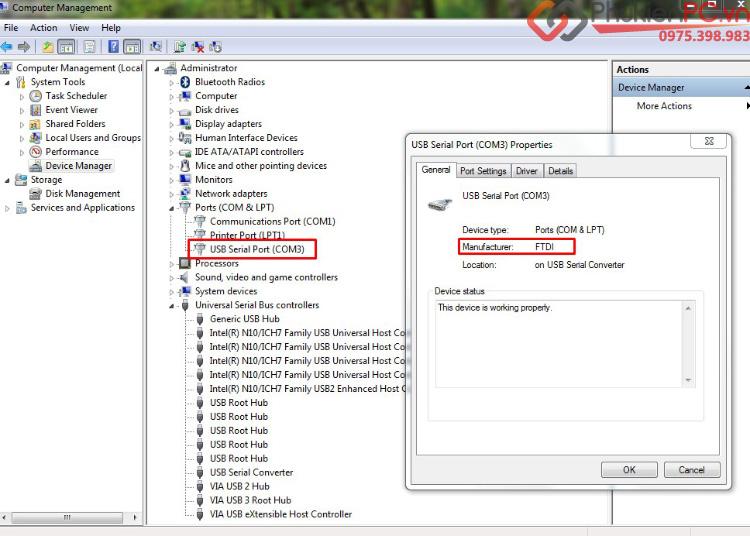Collapse the Ports (COM & LPT) node
Screen dimensions: 750x536
[172, 208]
